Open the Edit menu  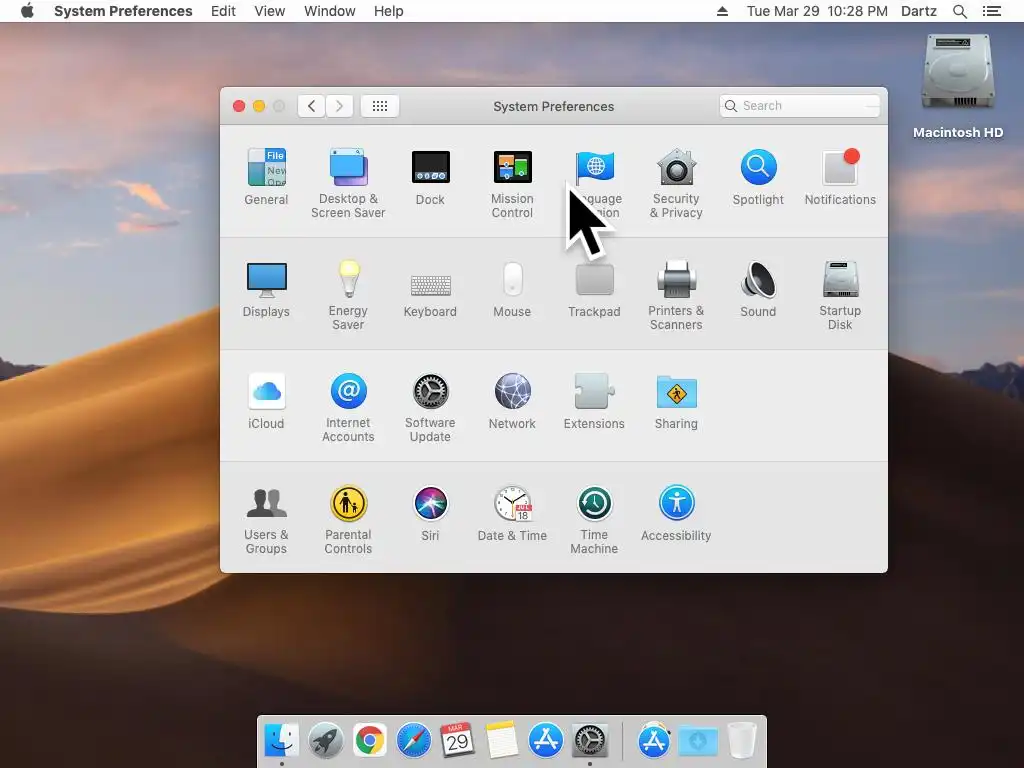223,11
